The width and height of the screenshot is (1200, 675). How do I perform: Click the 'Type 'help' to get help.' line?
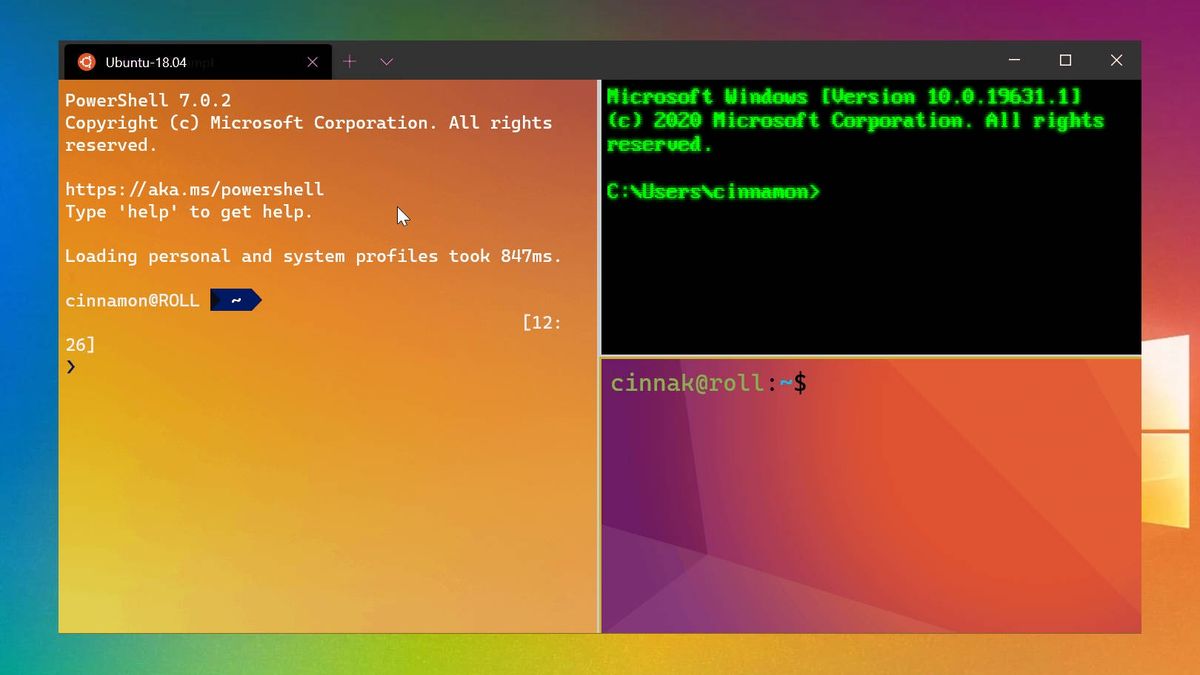(x=189, y=212)
